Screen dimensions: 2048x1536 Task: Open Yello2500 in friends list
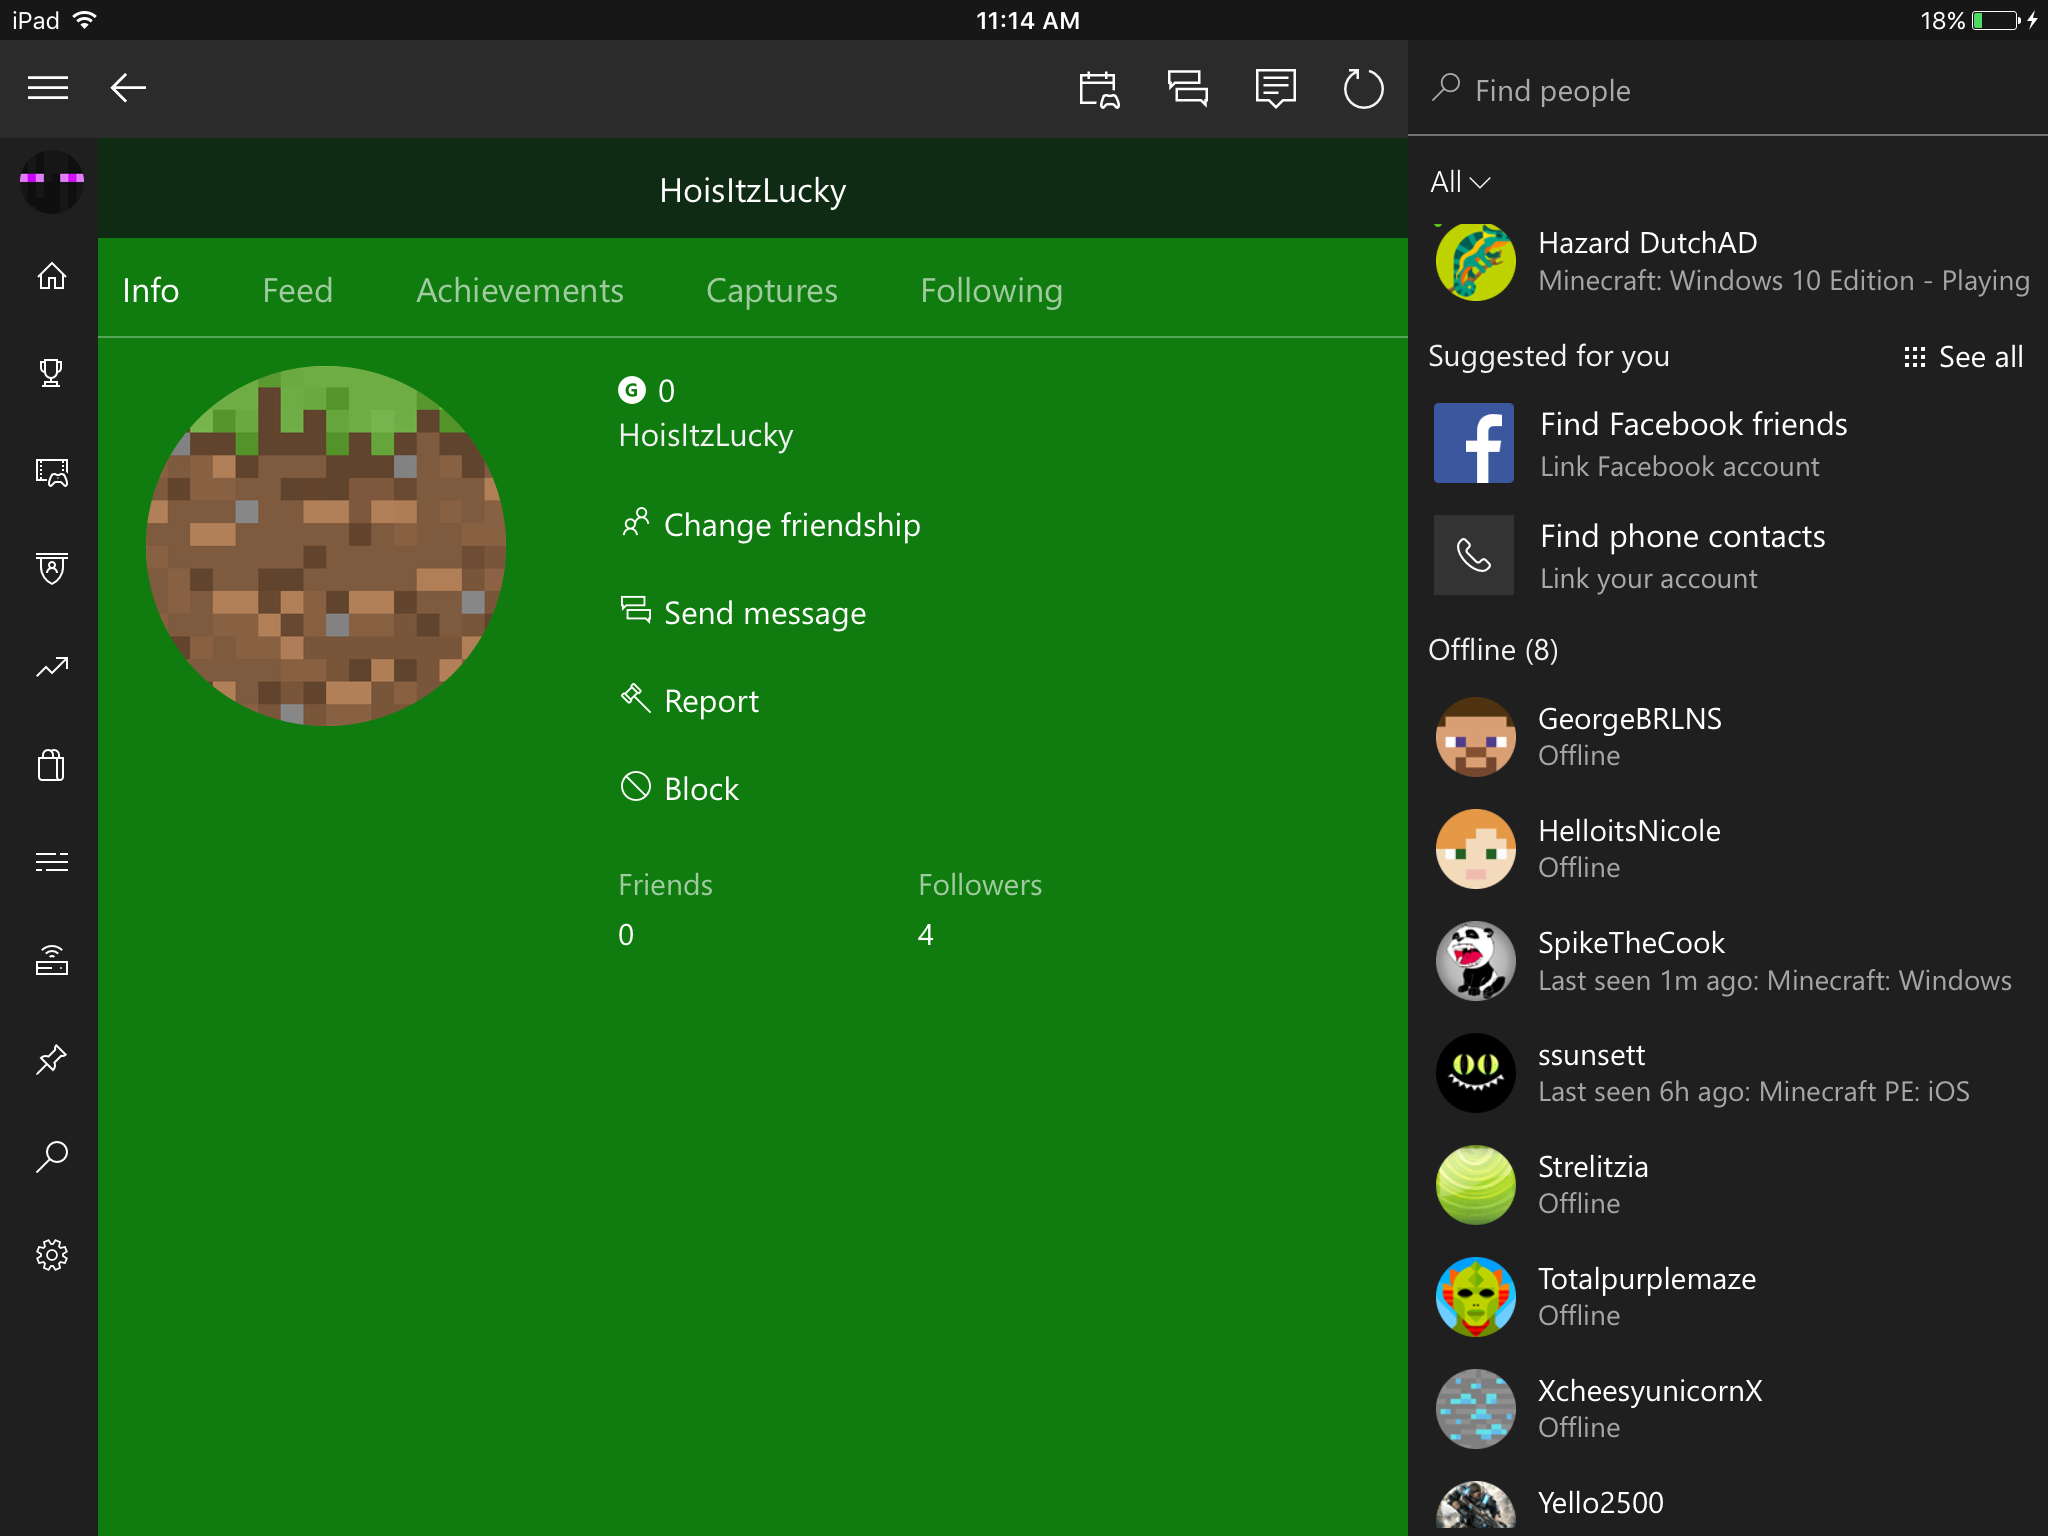(x=1728, y=1505)
